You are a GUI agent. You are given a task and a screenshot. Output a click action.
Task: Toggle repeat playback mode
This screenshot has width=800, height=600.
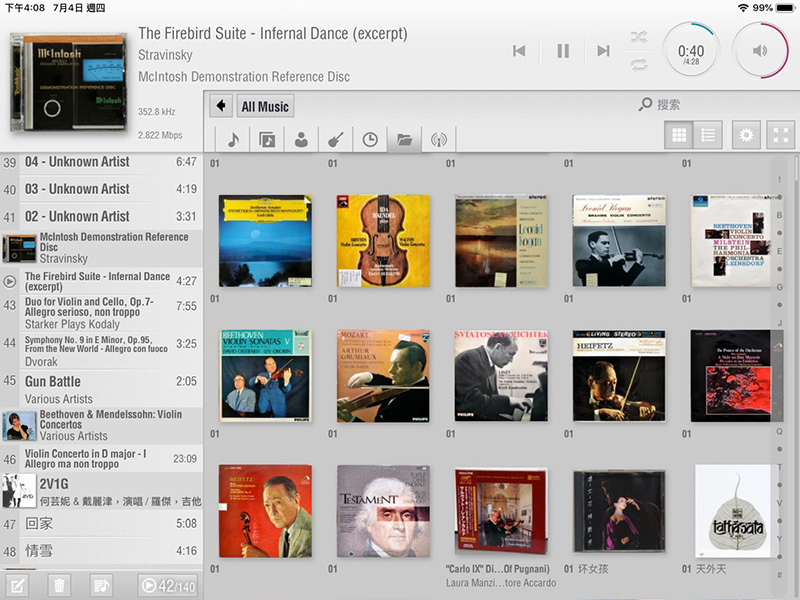tap(639, 64)
